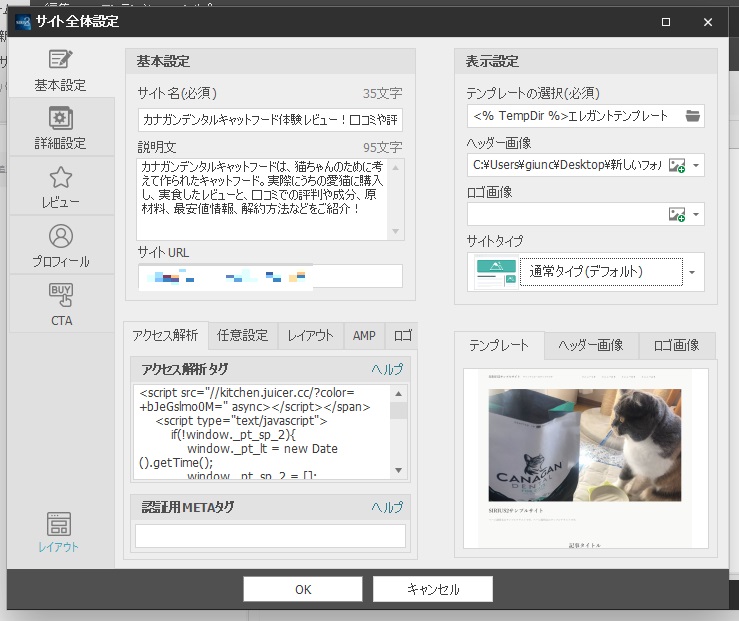Click the 説明文 scrollbar down arrow
Screen dimensions: 739x621
tap(395, 231)
